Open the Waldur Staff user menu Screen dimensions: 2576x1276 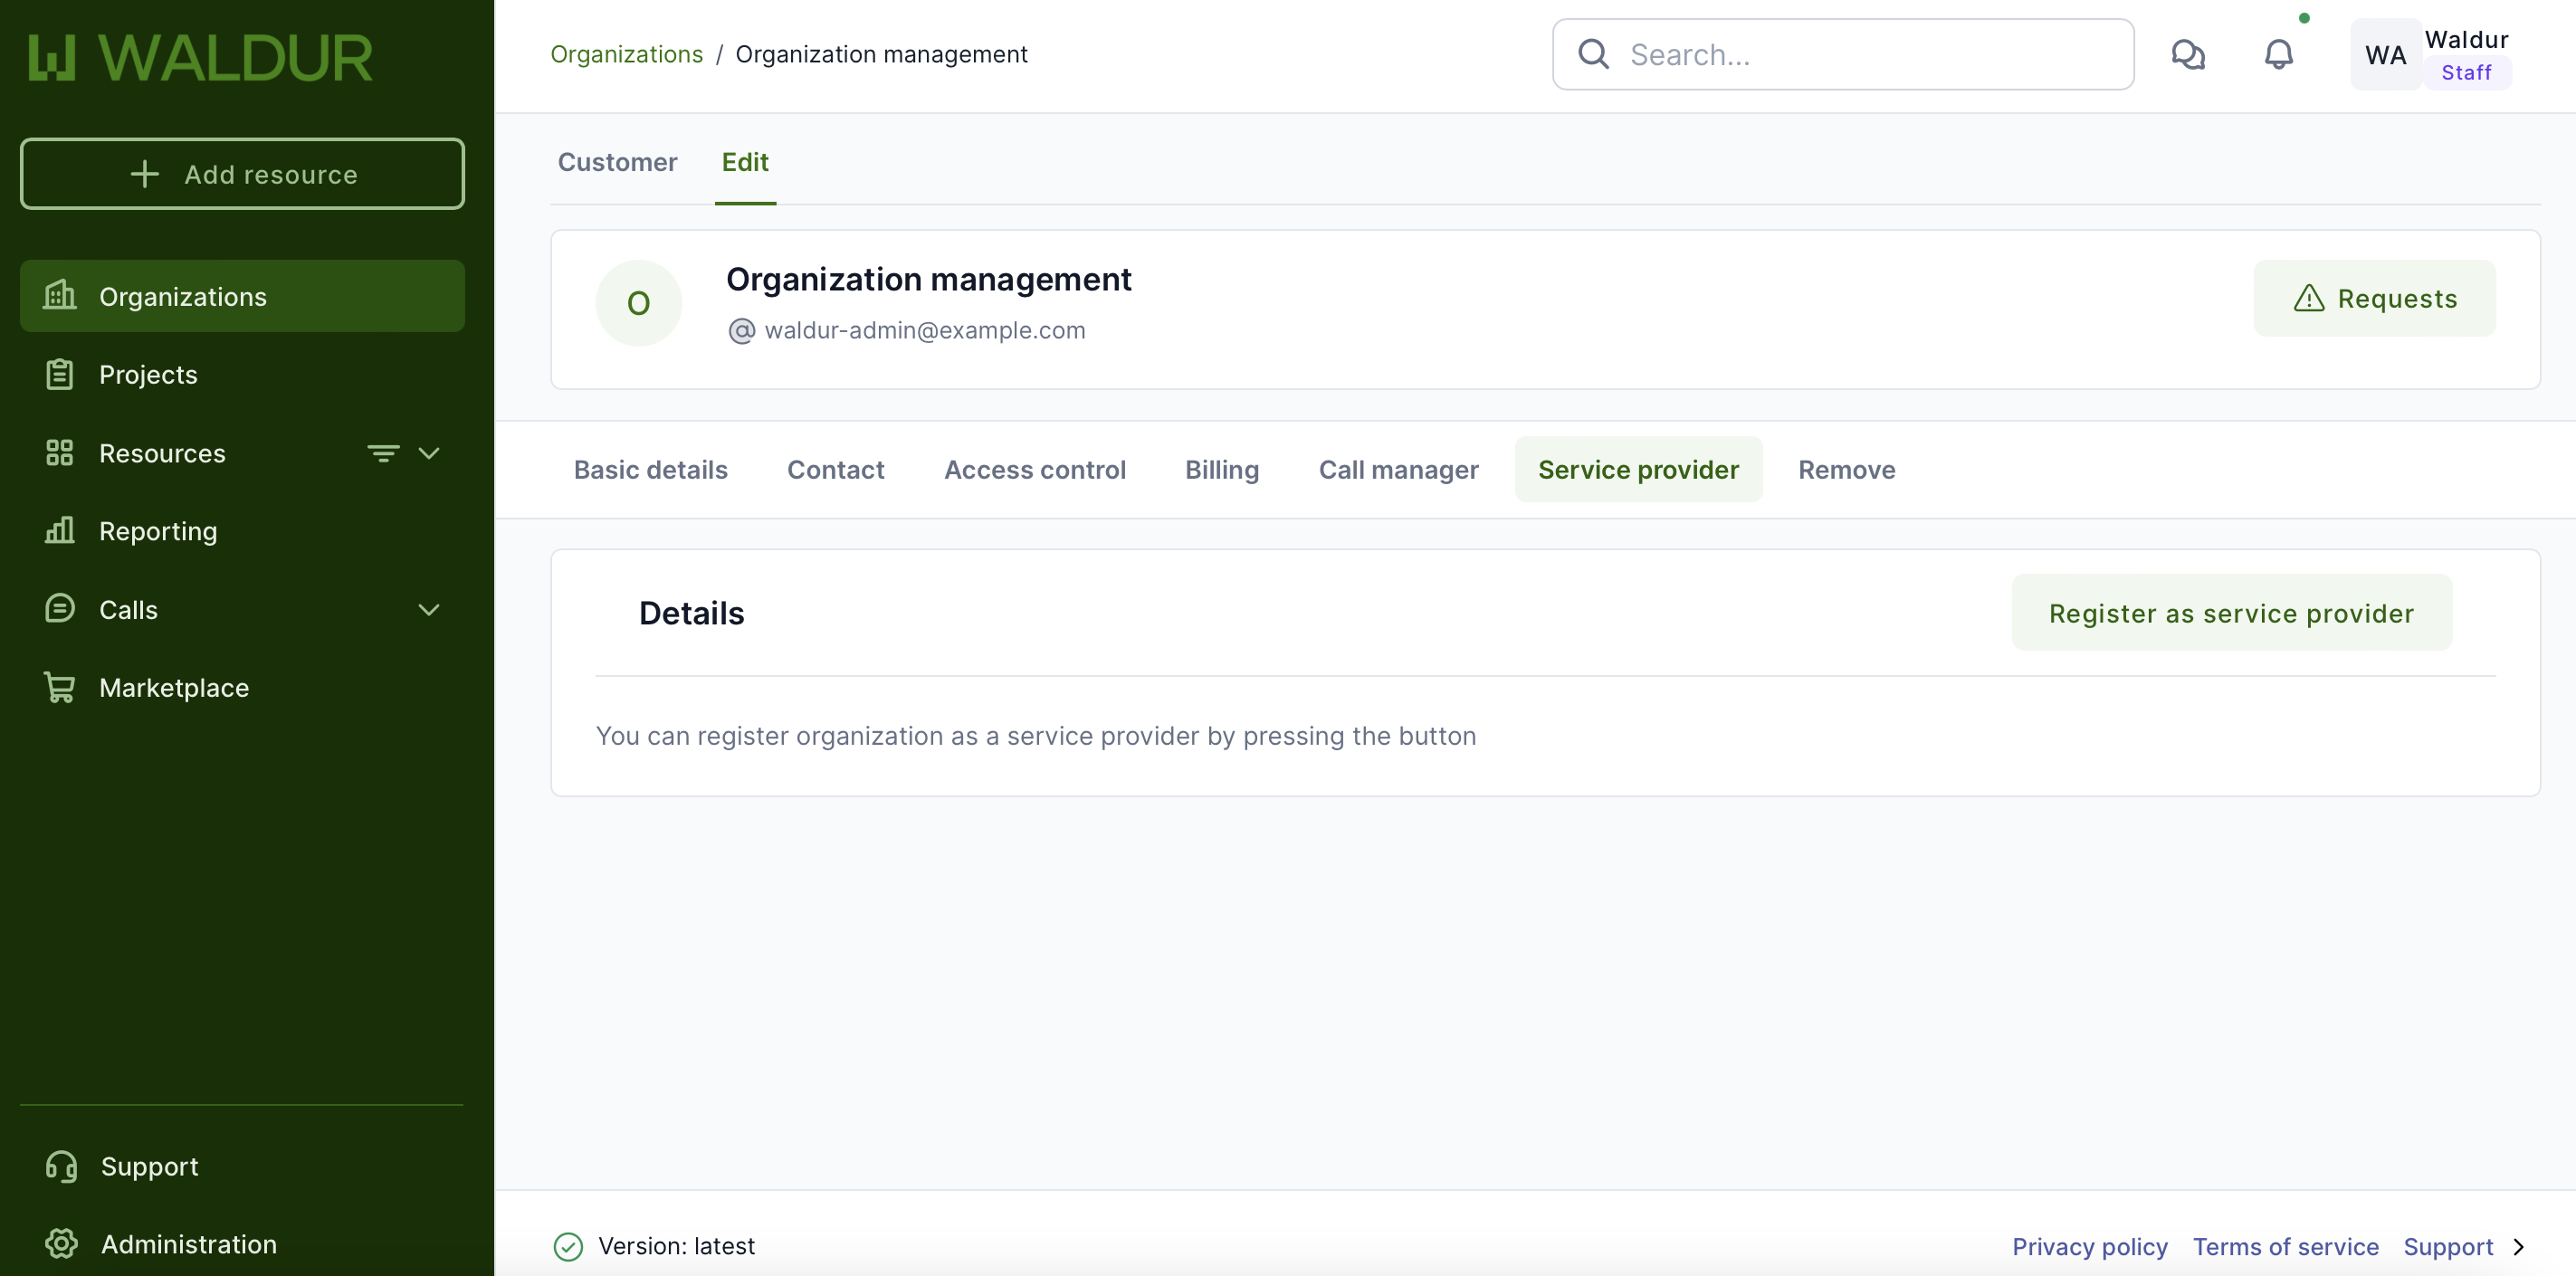[2430, 54]
